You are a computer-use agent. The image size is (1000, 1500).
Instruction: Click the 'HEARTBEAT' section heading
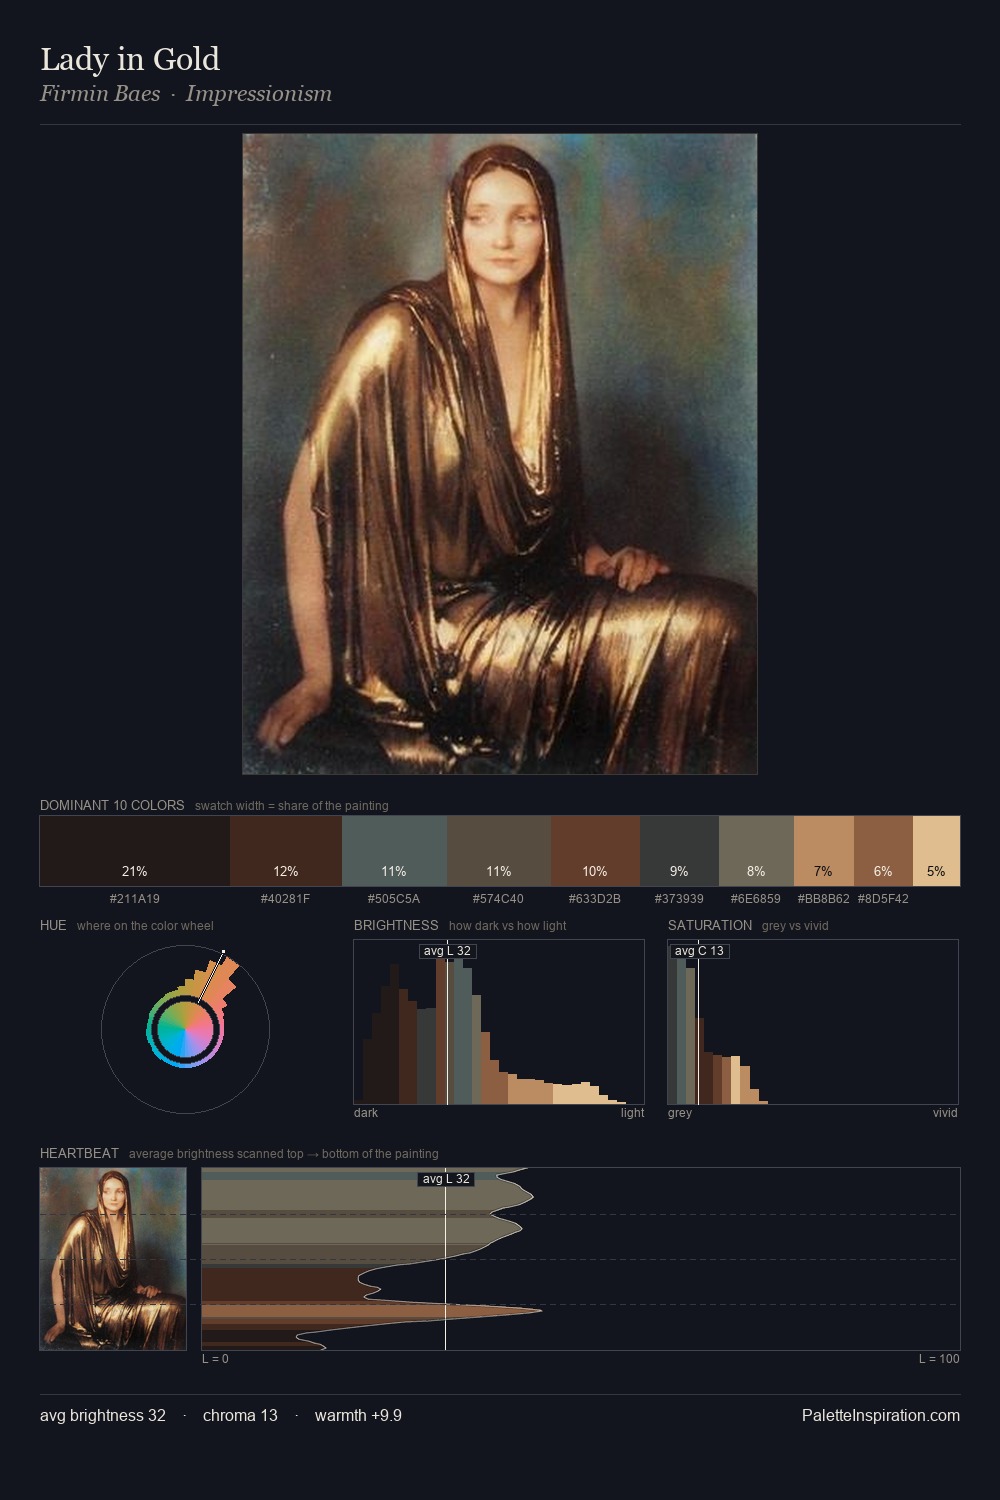click(x=79, y=1153)
